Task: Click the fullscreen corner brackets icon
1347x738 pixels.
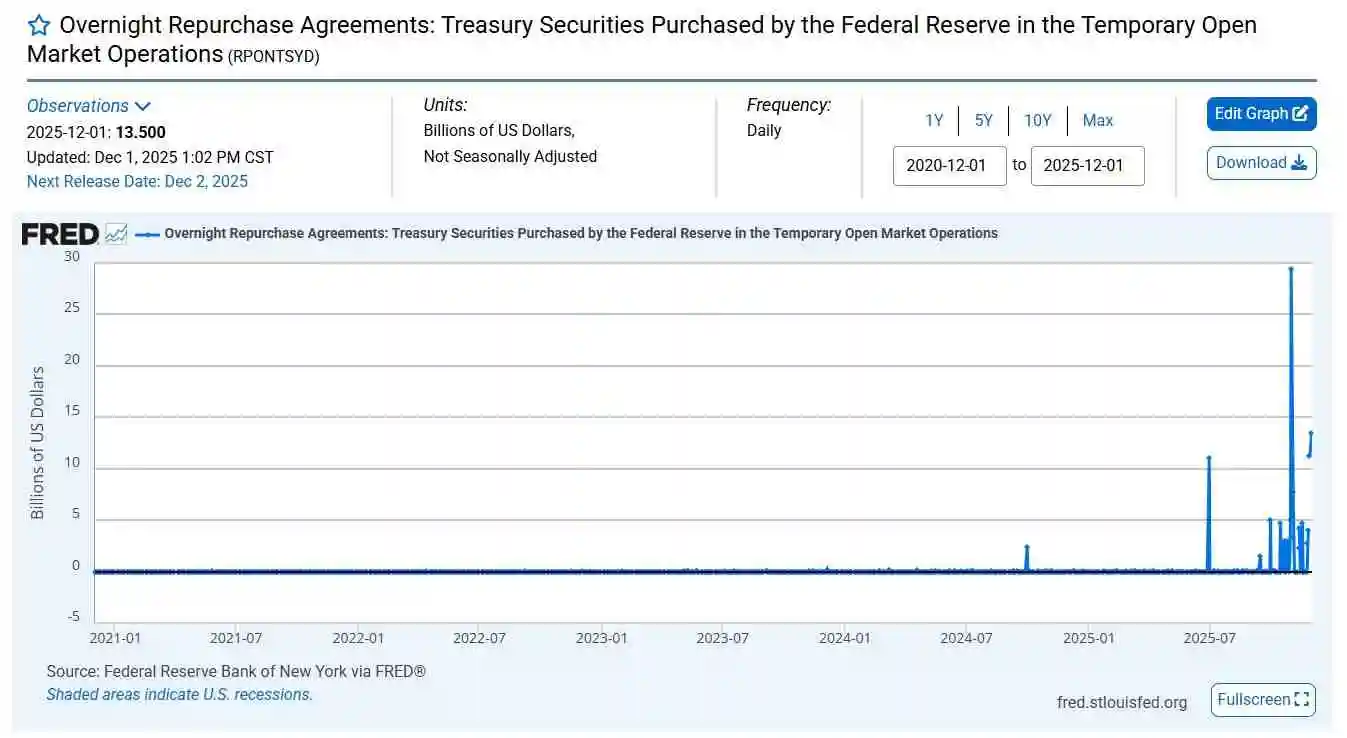Action: 1301,700
